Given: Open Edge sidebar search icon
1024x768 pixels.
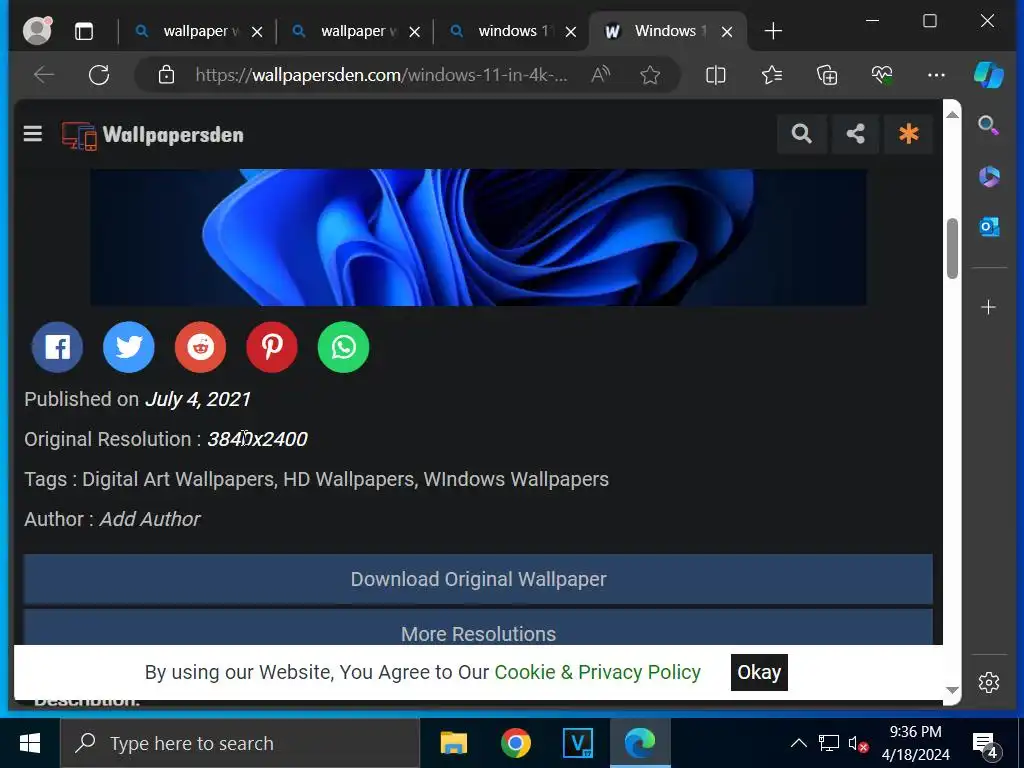Looking at the screenshot, I should [x=989, y=125].
